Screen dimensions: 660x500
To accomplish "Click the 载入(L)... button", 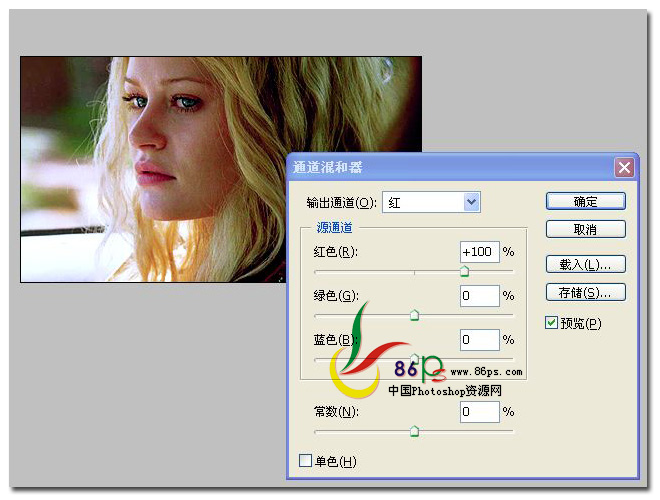I will pyautogui.click(x=585, y=265).
